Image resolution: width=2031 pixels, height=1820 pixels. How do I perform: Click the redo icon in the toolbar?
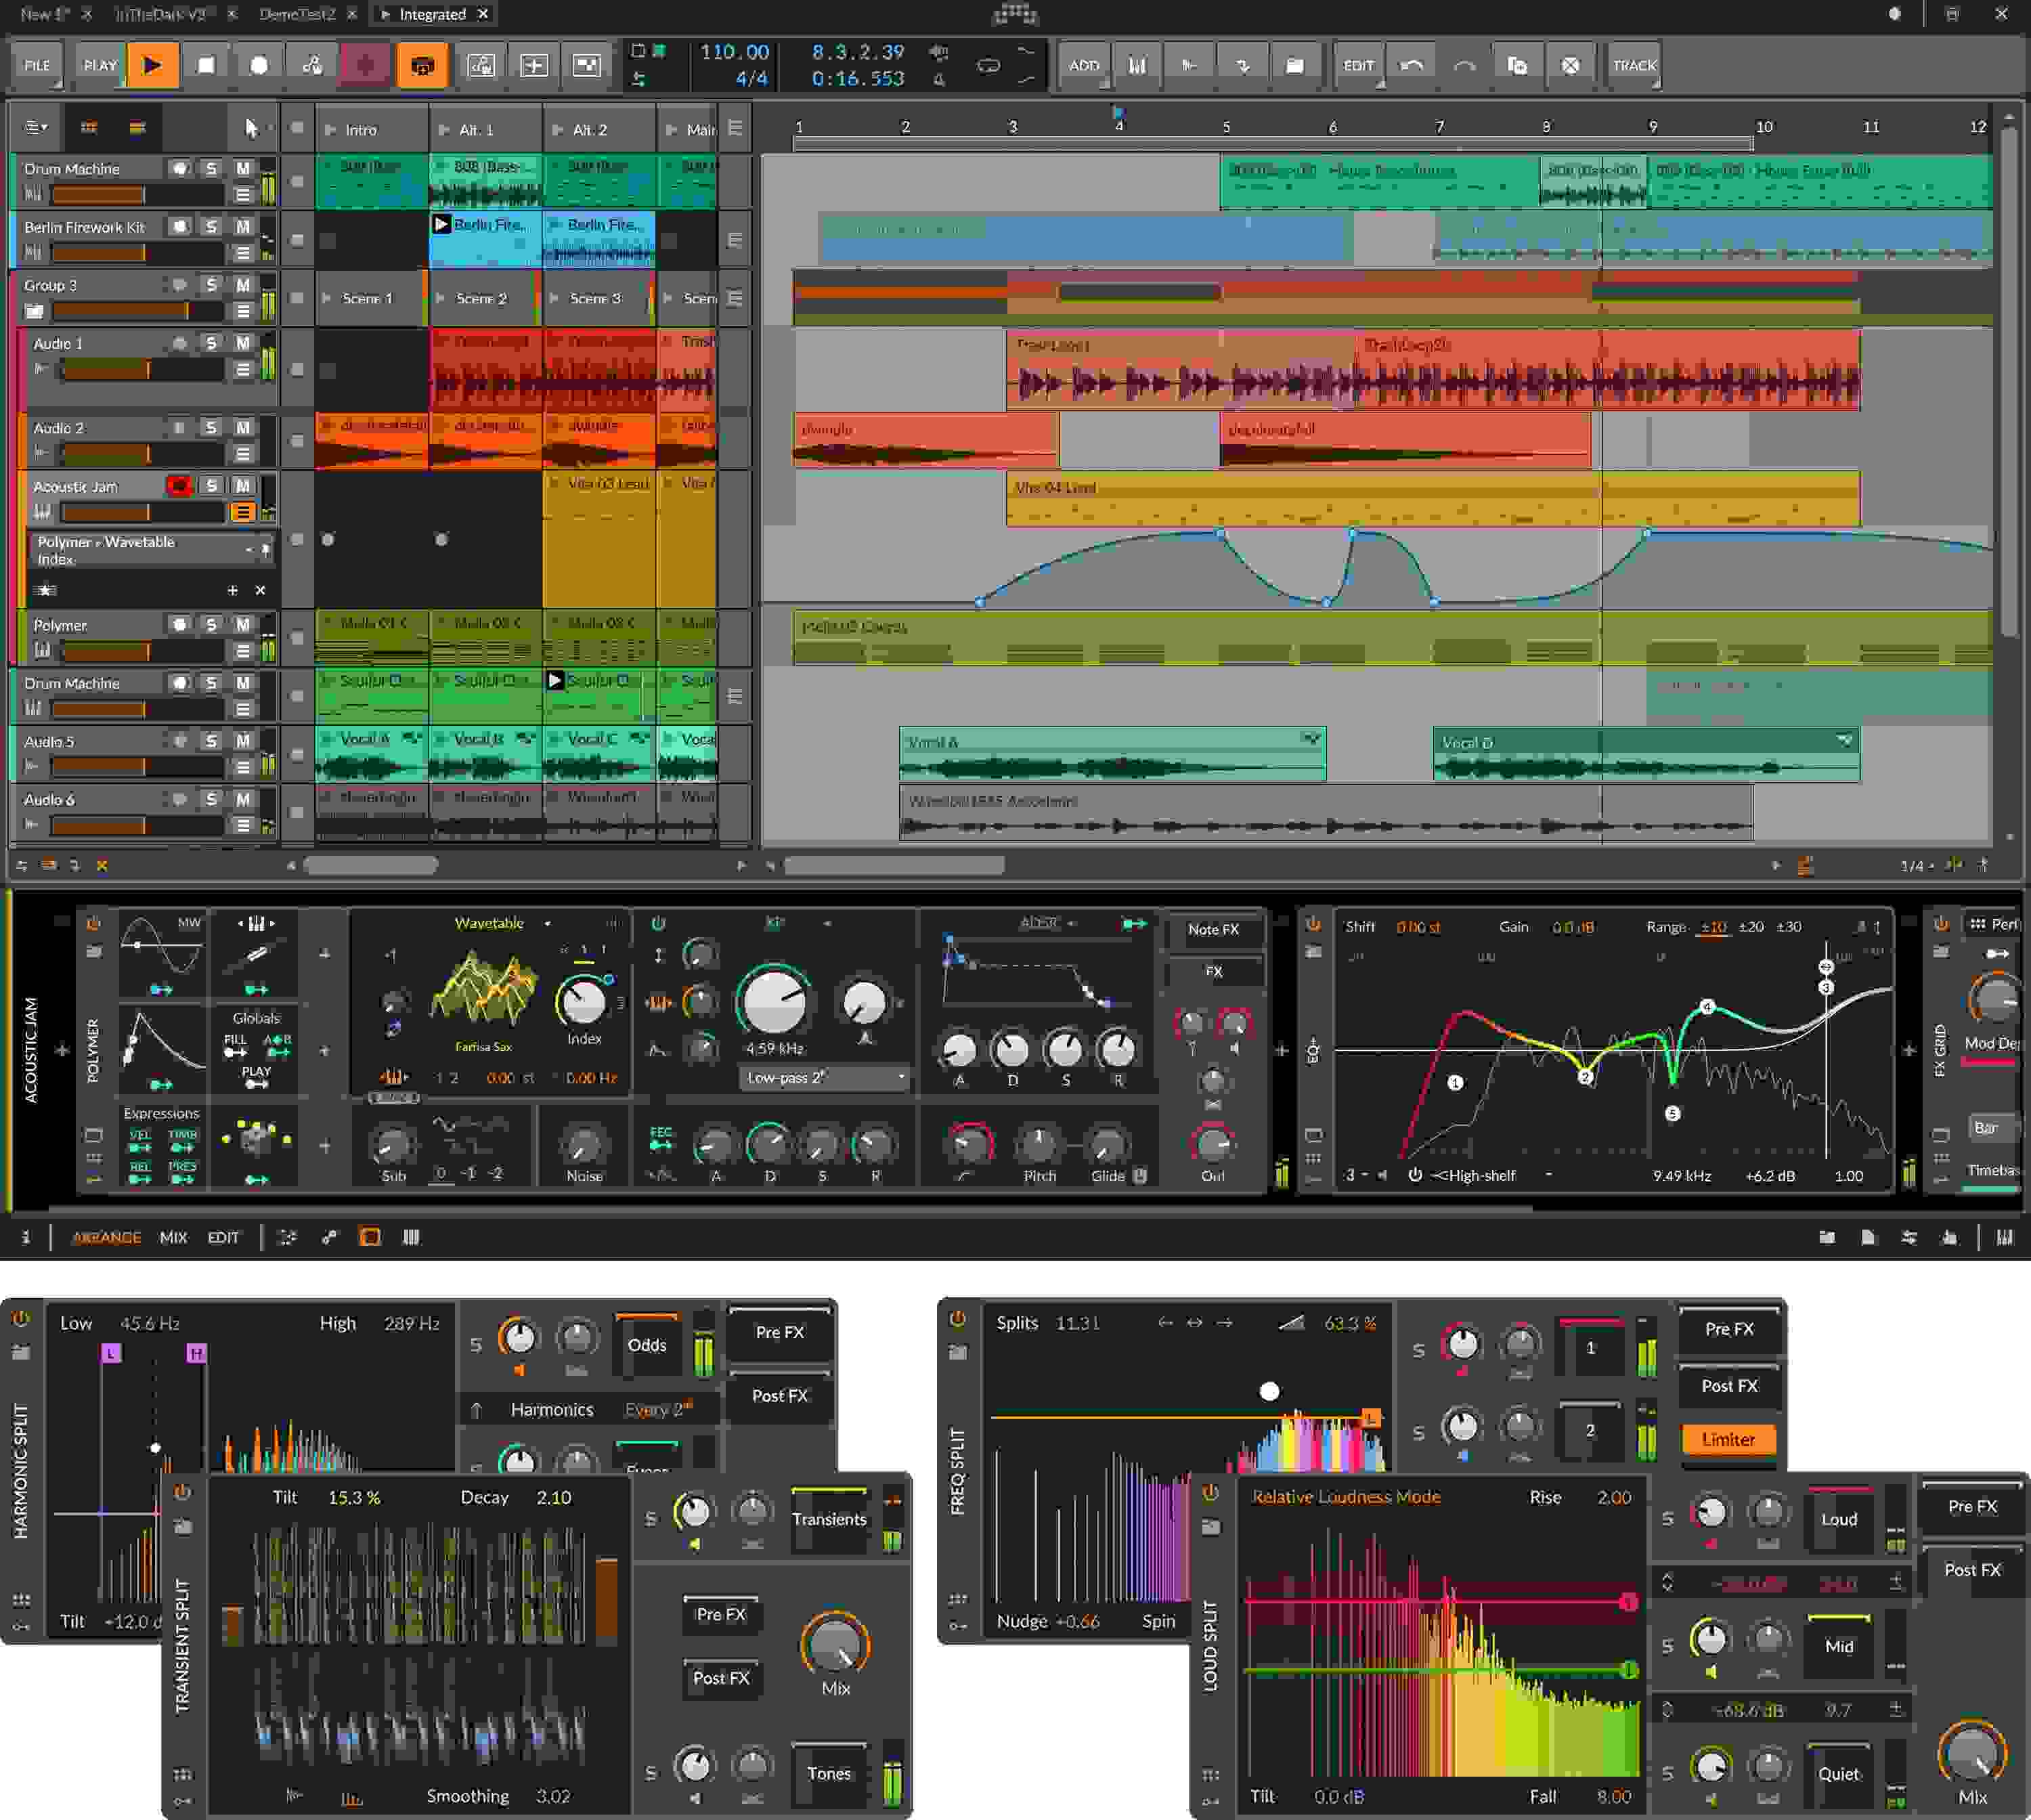pyautogui.click(x=1463, y=65)
